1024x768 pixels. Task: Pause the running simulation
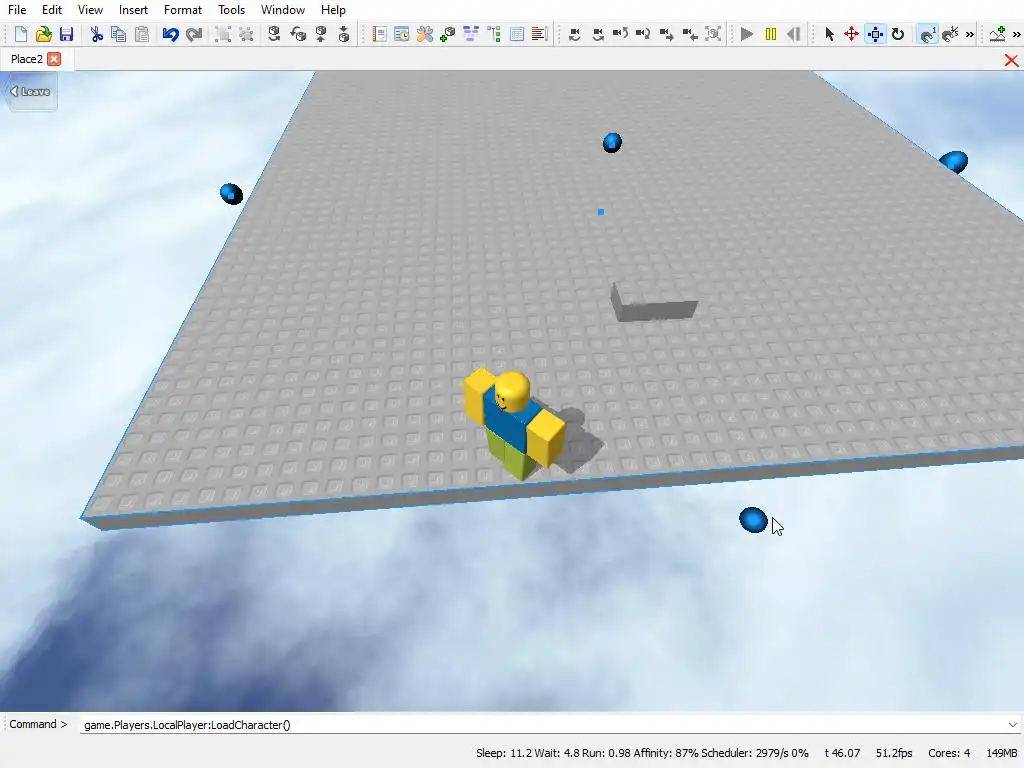tap(771, 34)
